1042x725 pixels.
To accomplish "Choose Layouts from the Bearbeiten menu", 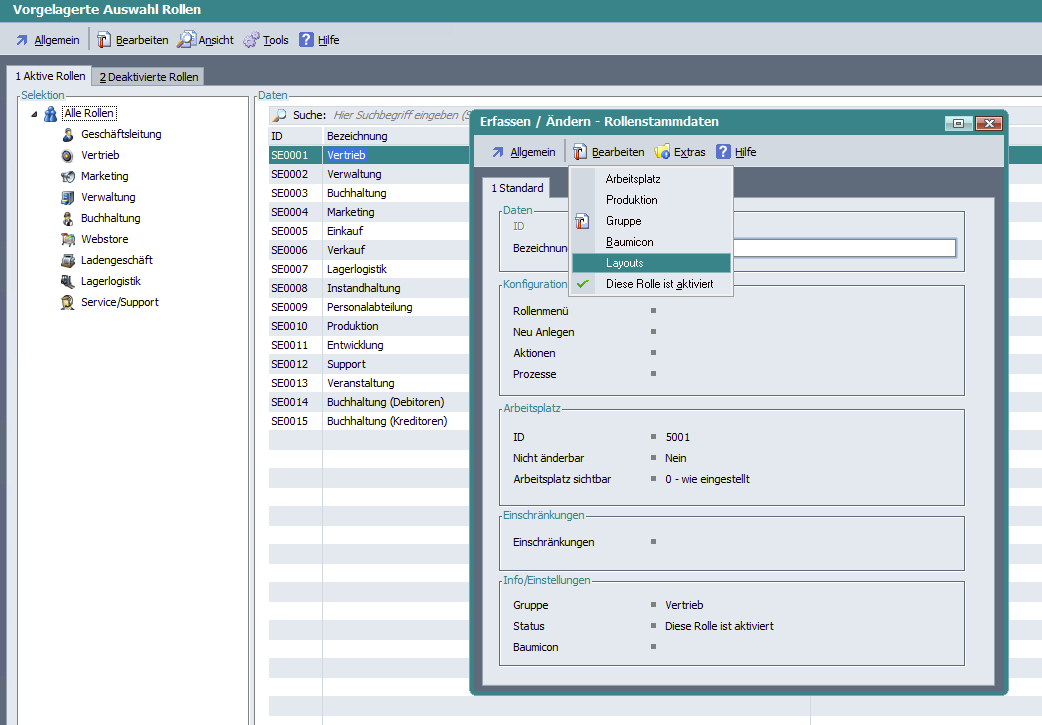I will 625,263.
